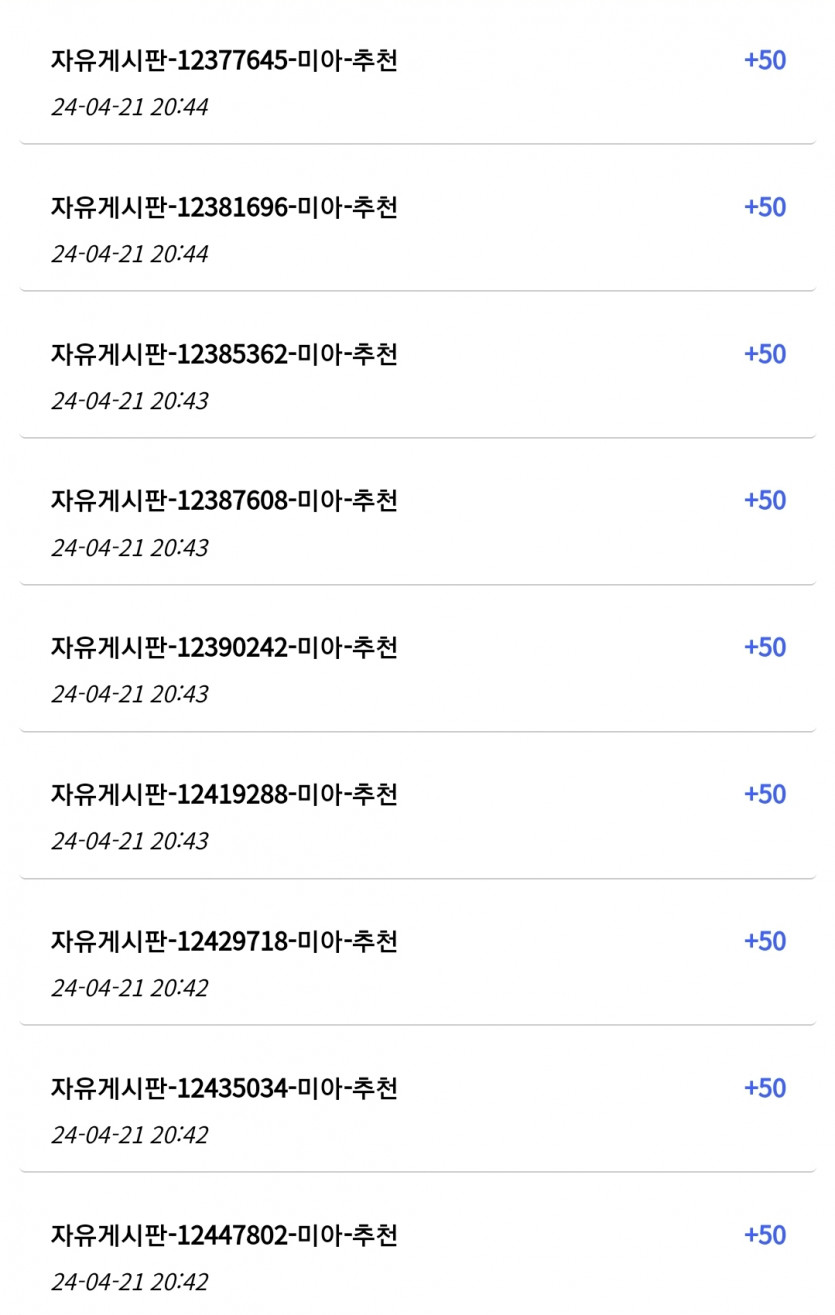
Task: Tap the 자유게시판-12390242-미아-추천 entry title
Action: (224, 648)
